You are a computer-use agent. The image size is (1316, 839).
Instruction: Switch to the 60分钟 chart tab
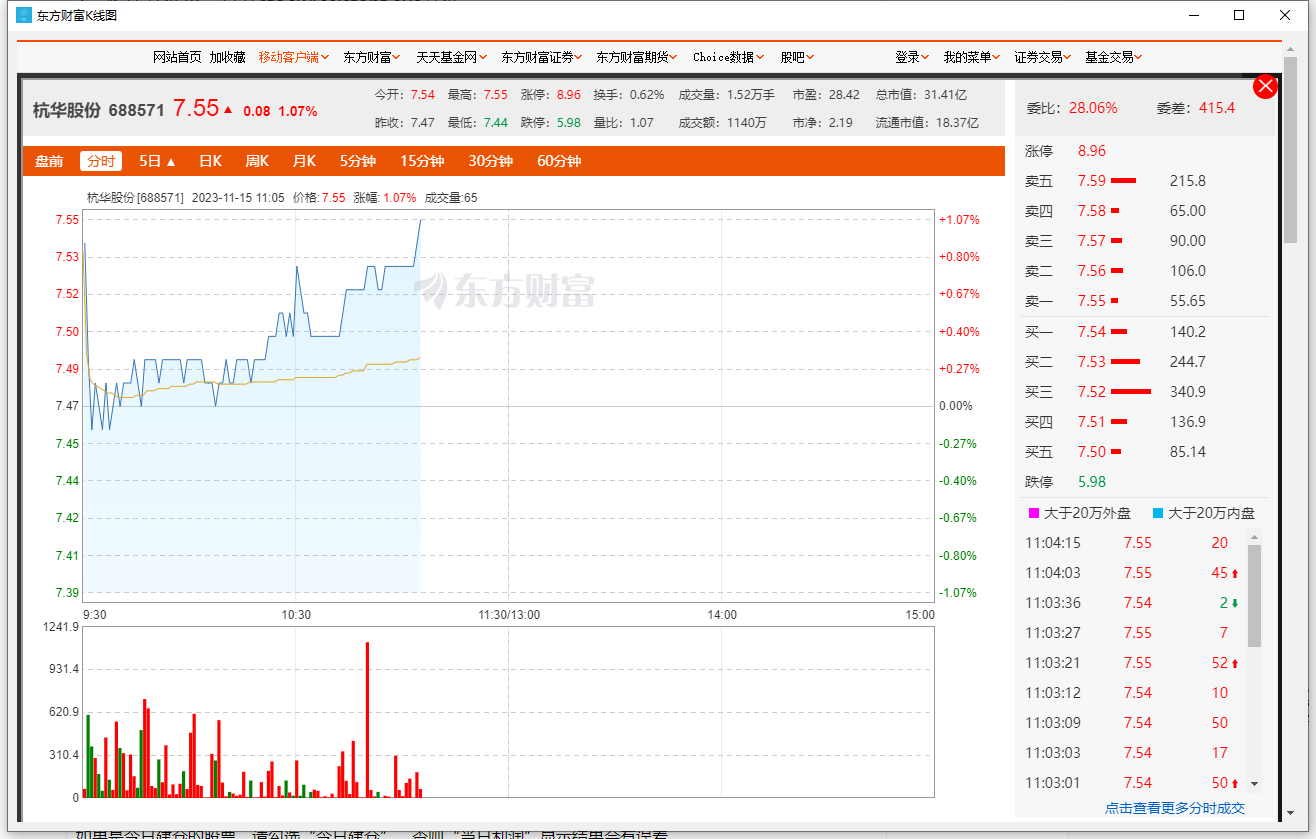[x=559, y=161]
